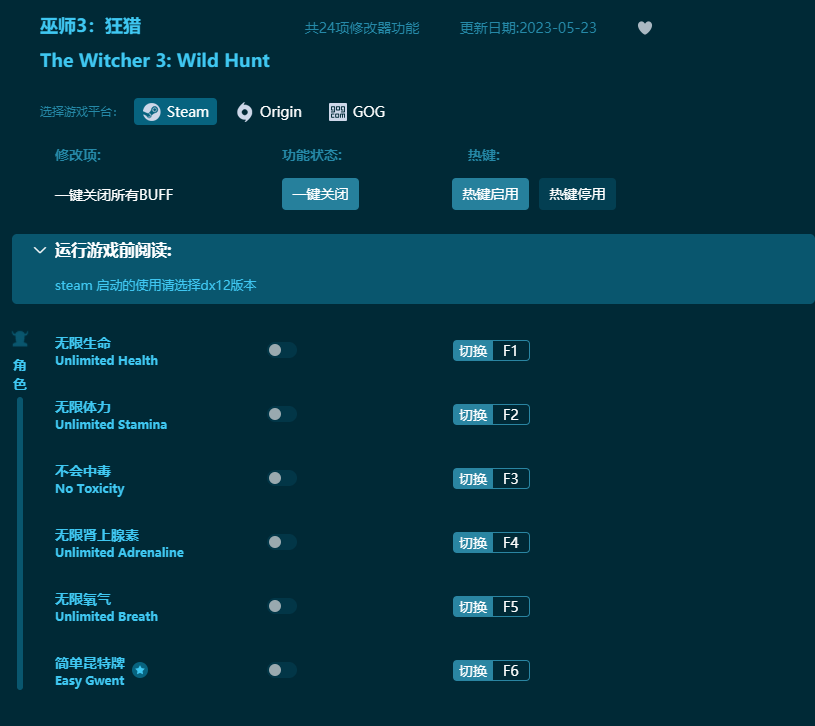
Task: Enable the Unlimited Health toggle
Action: point(281,350)
